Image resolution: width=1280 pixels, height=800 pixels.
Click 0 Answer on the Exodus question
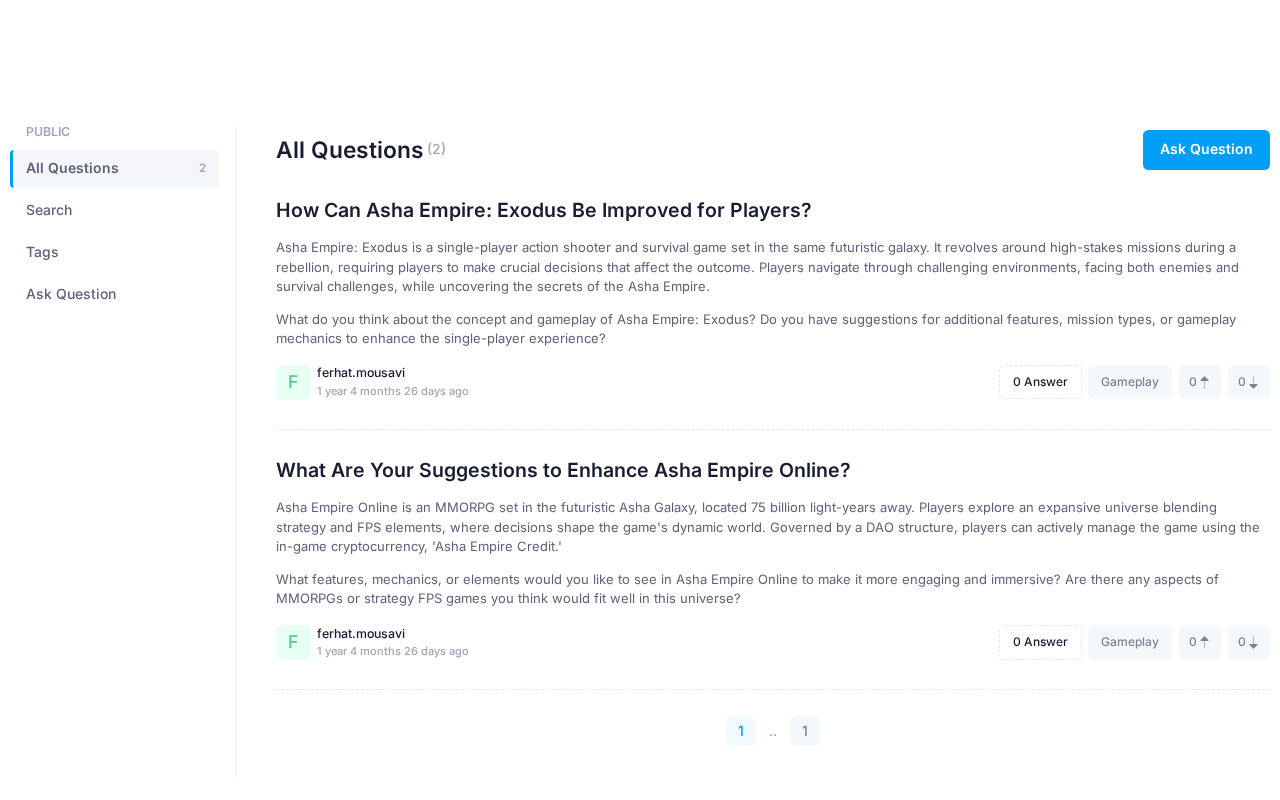(1040, 382)
